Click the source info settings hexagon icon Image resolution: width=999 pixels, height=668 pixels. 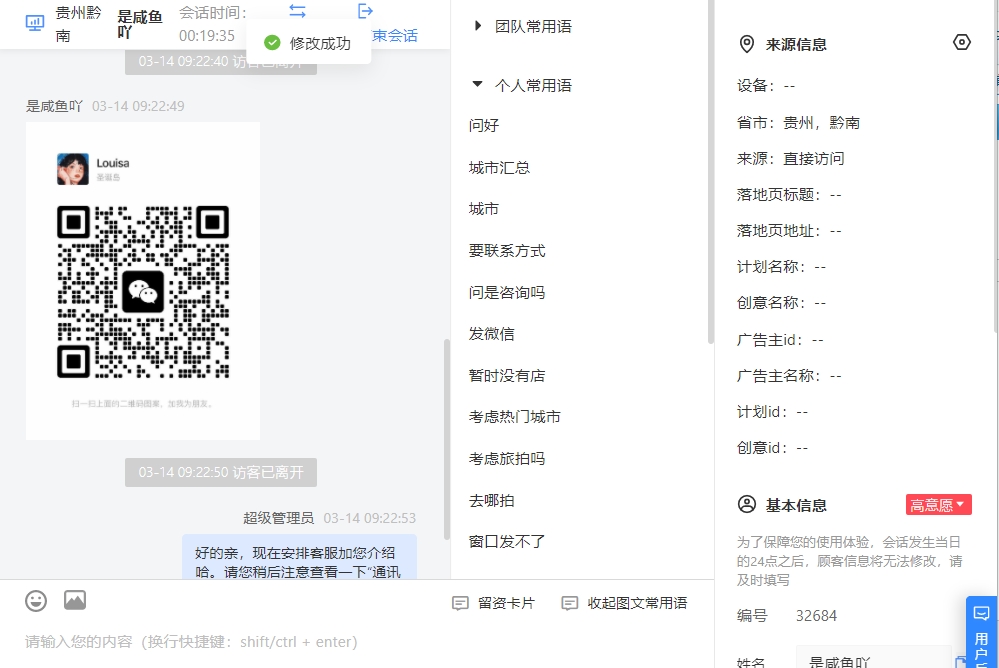pyautogui.click(x=961, y=43)
